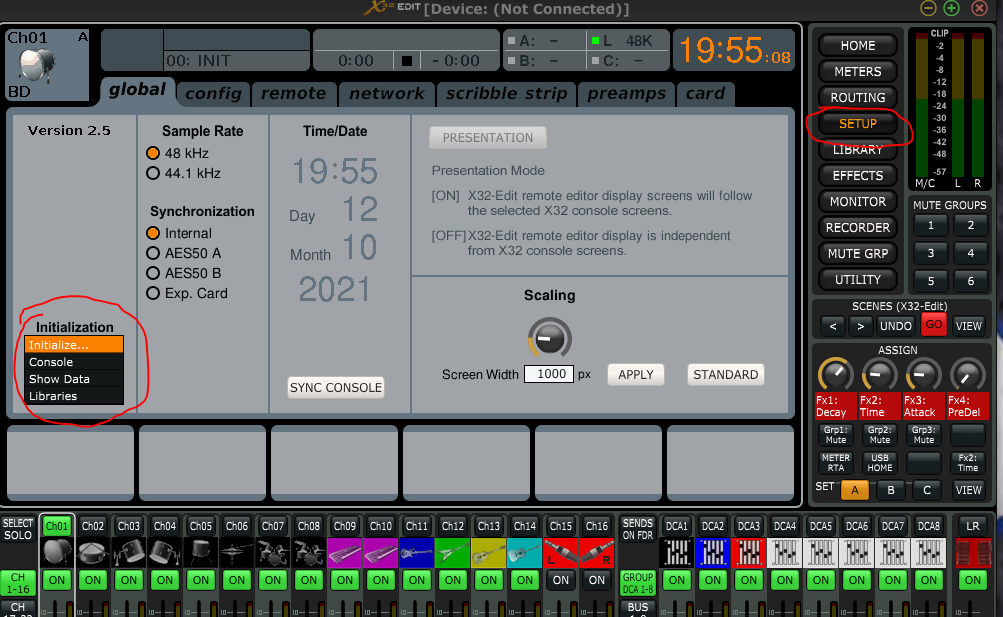The height and width of the screenshot is (617, 1003).
Task: Open the scribble strip tab
Action: (507, 93)
